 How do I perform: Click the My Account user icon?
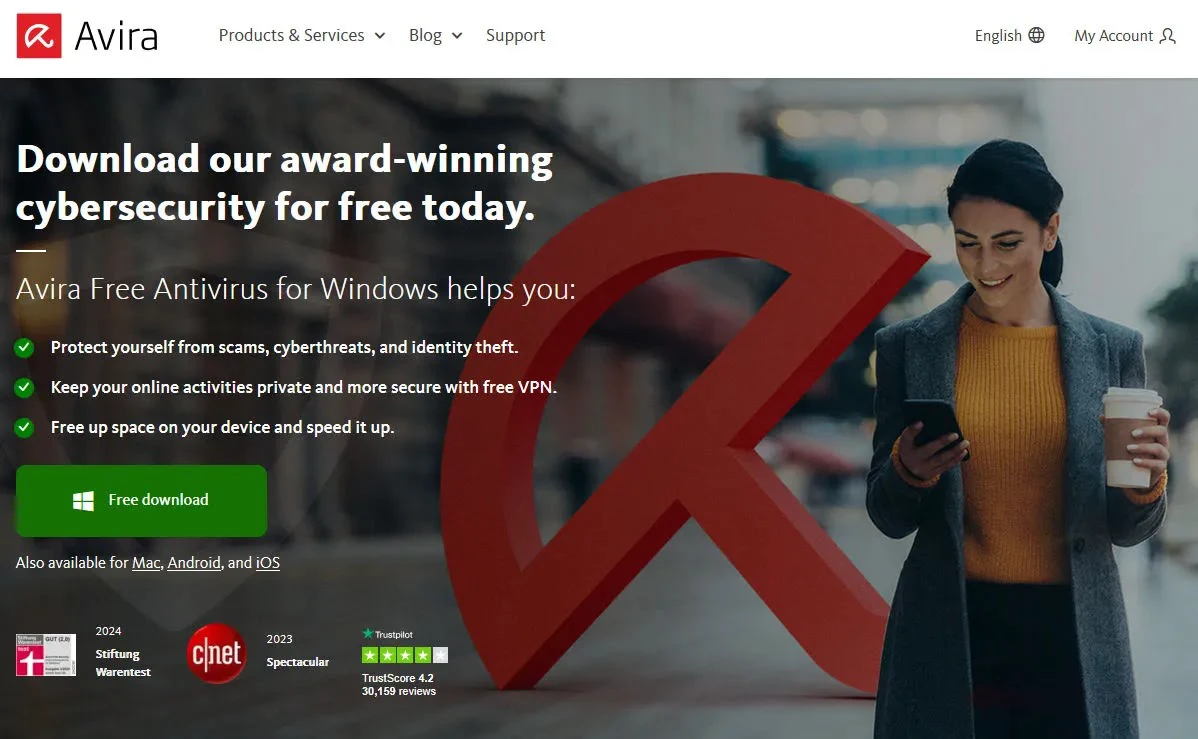(1167, 36)
